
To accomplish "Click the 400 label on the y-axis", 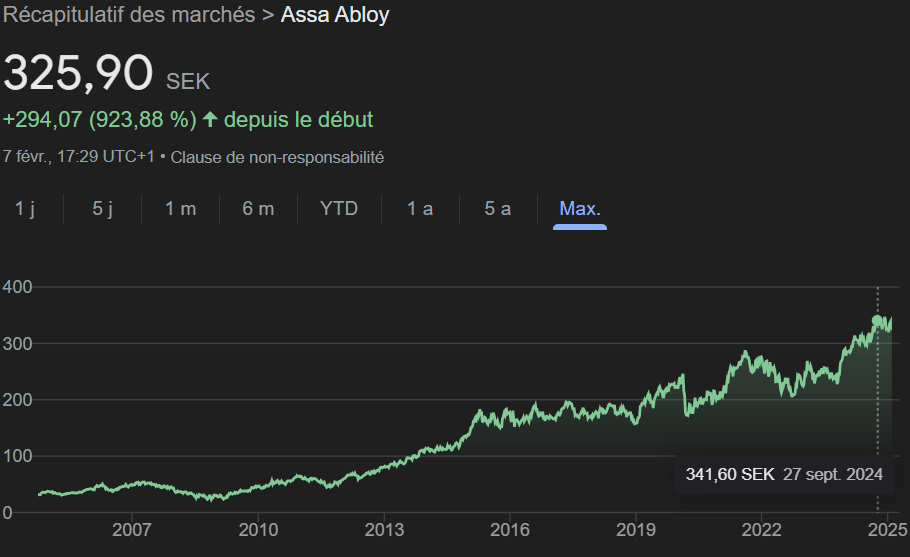I will coord(16,287).
